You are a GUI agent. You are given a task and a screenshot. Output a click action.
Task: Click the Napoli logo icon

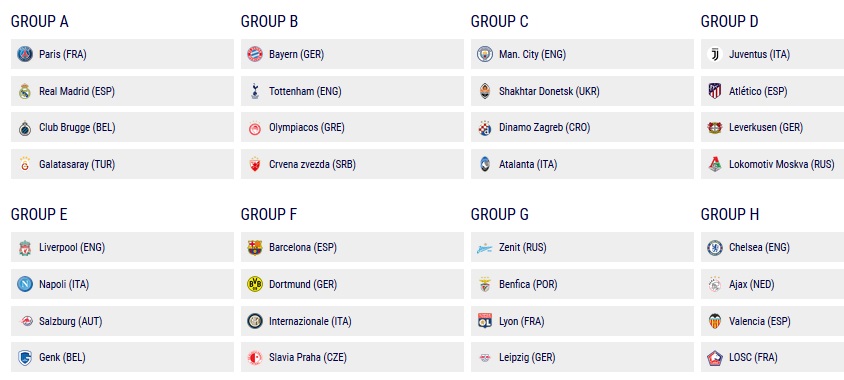click(x=25, y=284)
